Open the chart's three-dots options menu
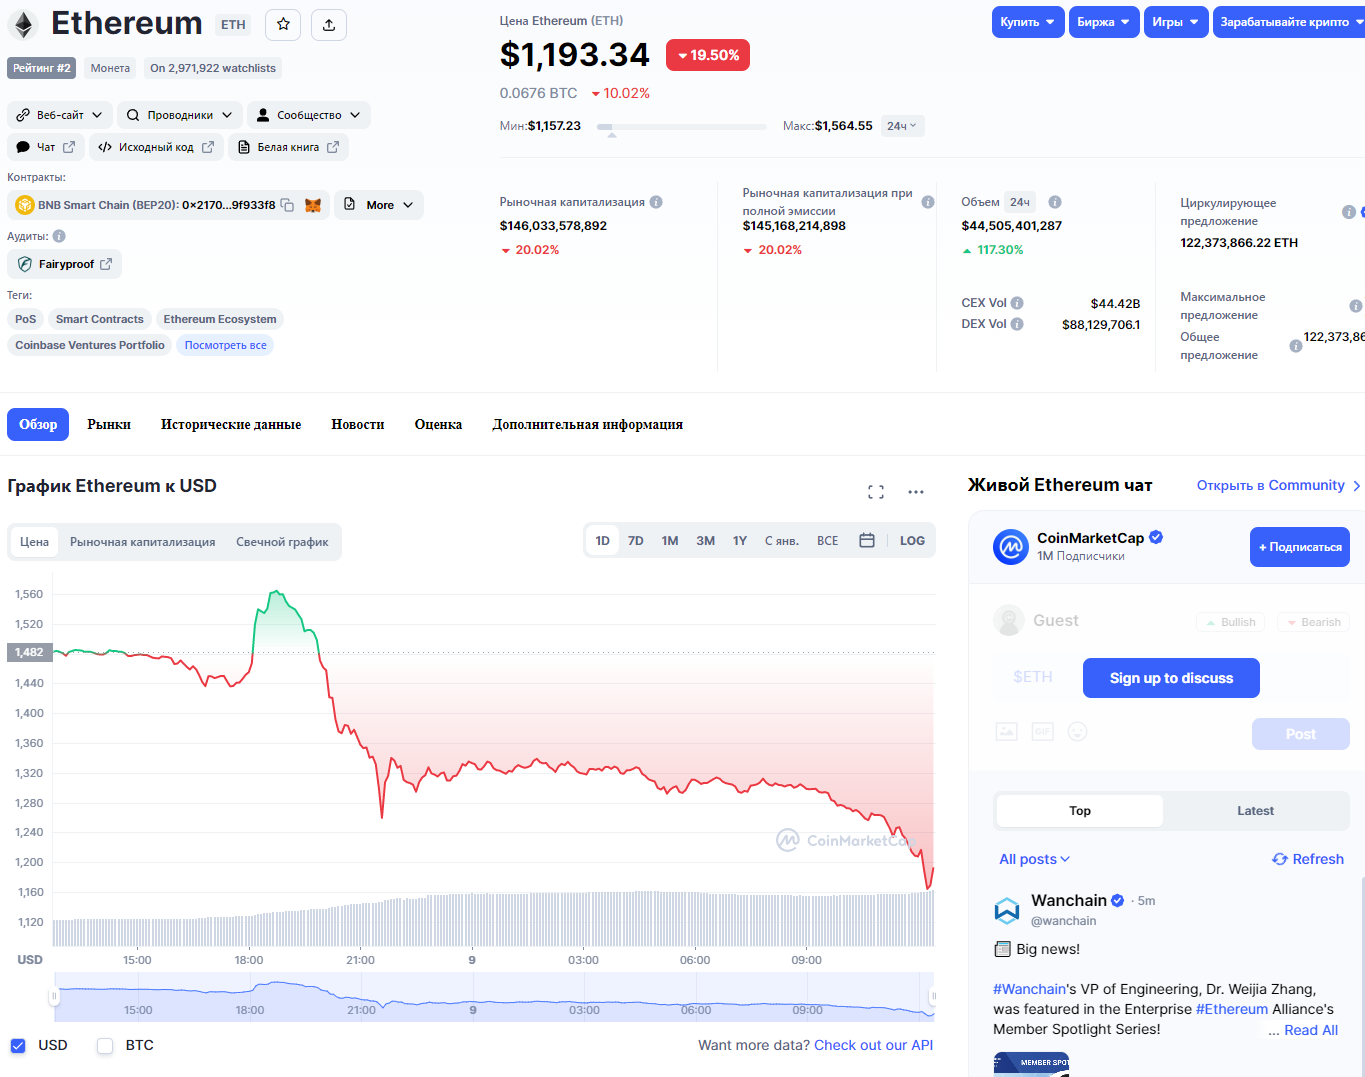 click(x=916, y=492)
